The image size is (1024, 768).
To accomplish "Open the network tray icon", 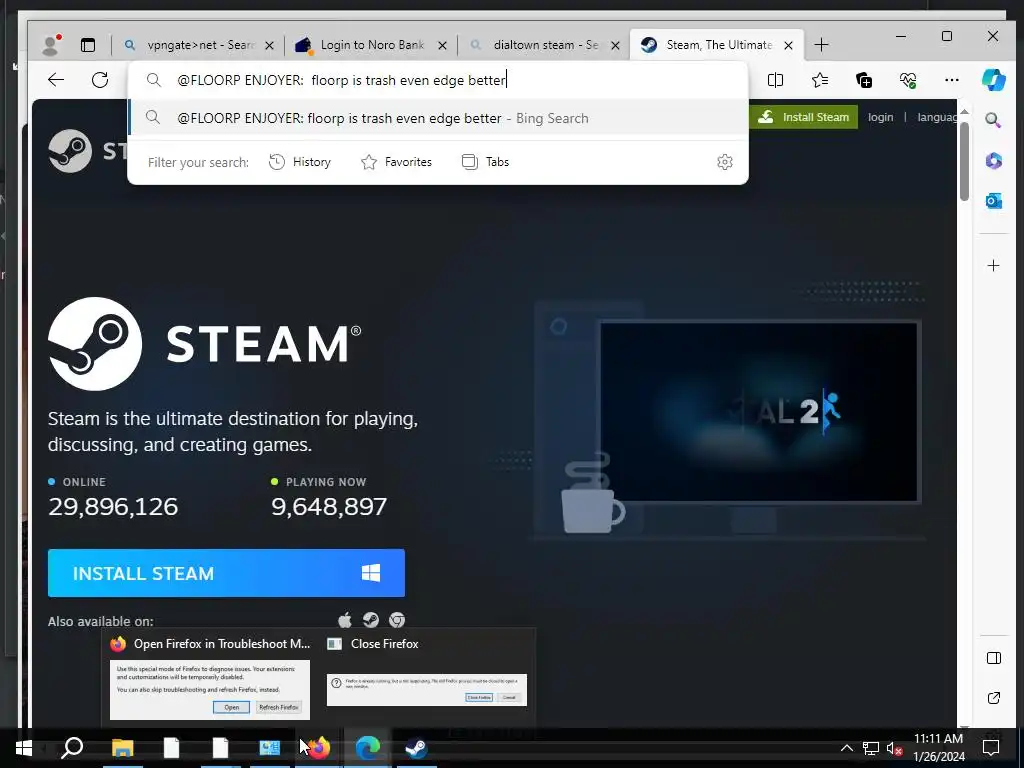I will (871, 748).
